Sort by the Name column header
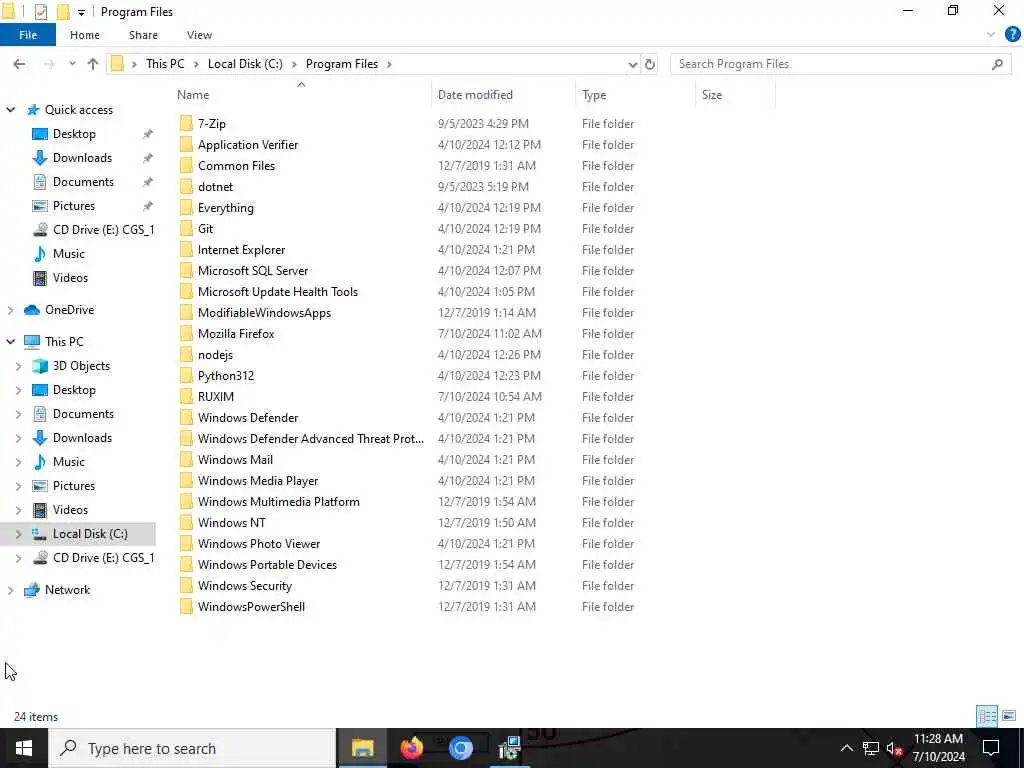Image resolution: width=1024 pixels, height=768 pixels. point(193,95)
